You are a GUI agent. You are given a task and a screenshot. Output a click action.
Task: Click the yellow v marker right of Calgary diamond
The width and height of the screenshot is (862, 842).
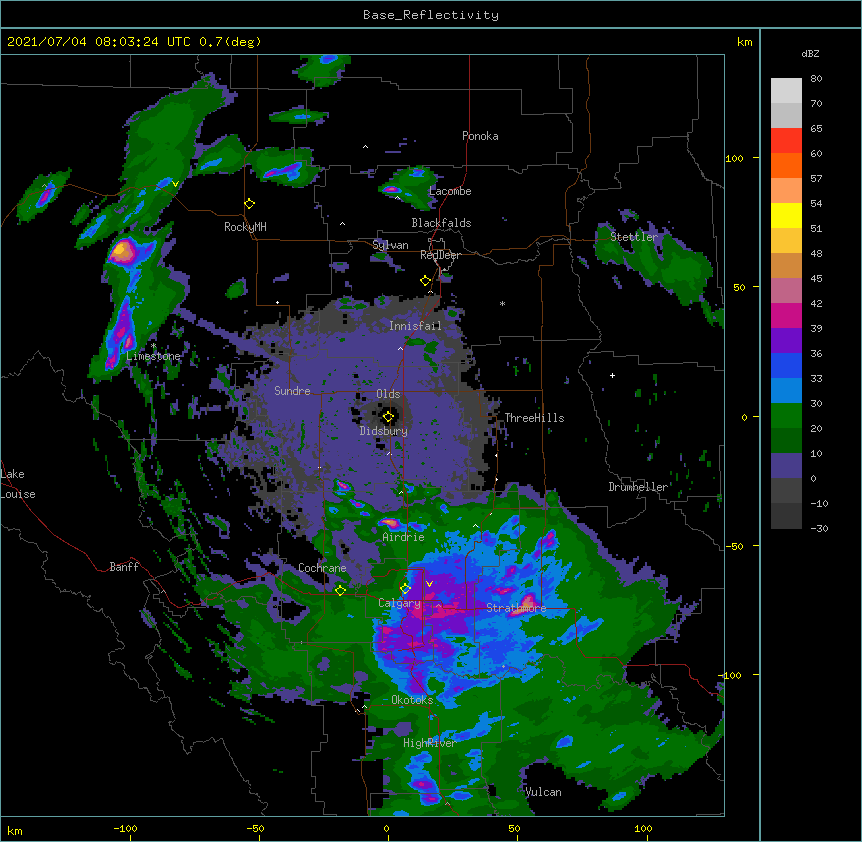pyautogui.click(x=429, y=584)
